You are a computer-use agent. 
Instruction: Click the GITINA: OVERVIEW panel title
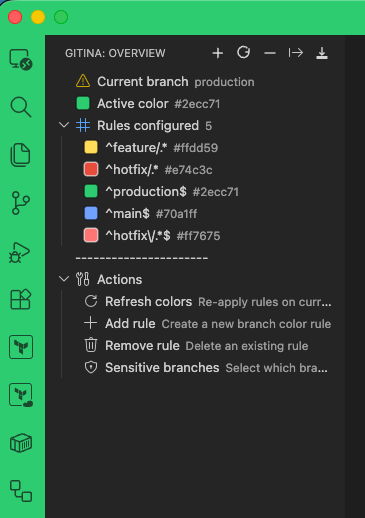[115, 53]
